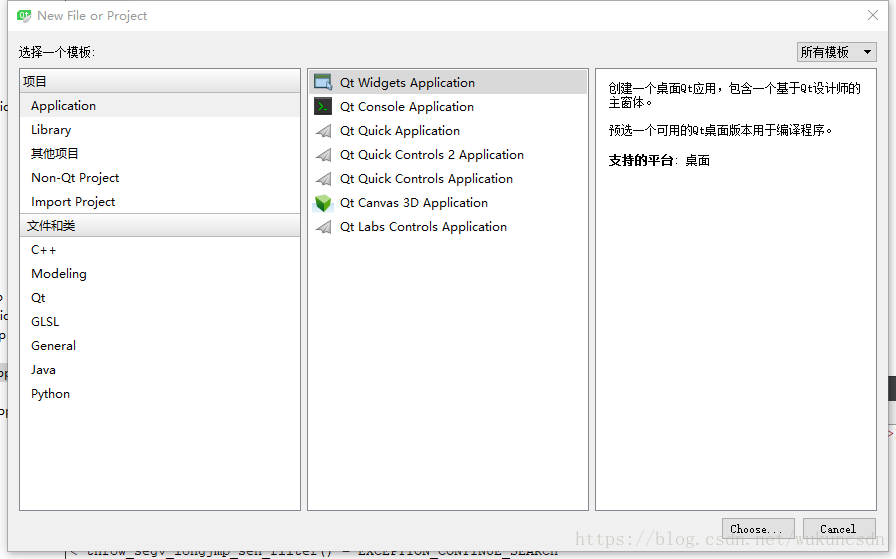
Task: Click the 支持的平台 description text
Action: point(659,161)
